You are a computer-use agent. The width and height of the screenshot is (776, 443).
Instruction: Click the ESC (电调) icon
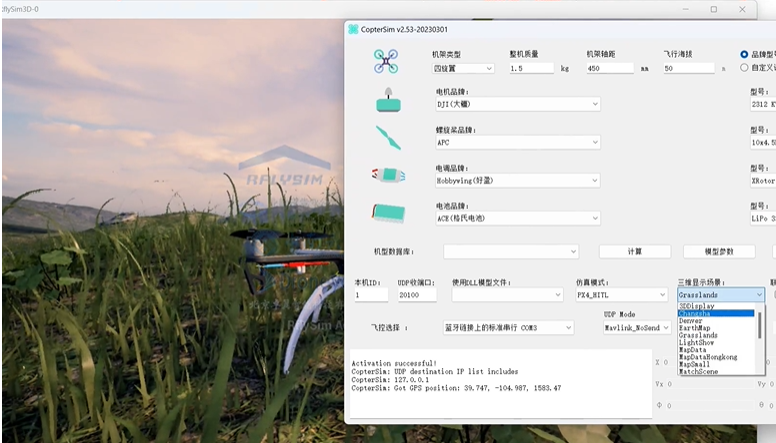[x=388, y=175]
